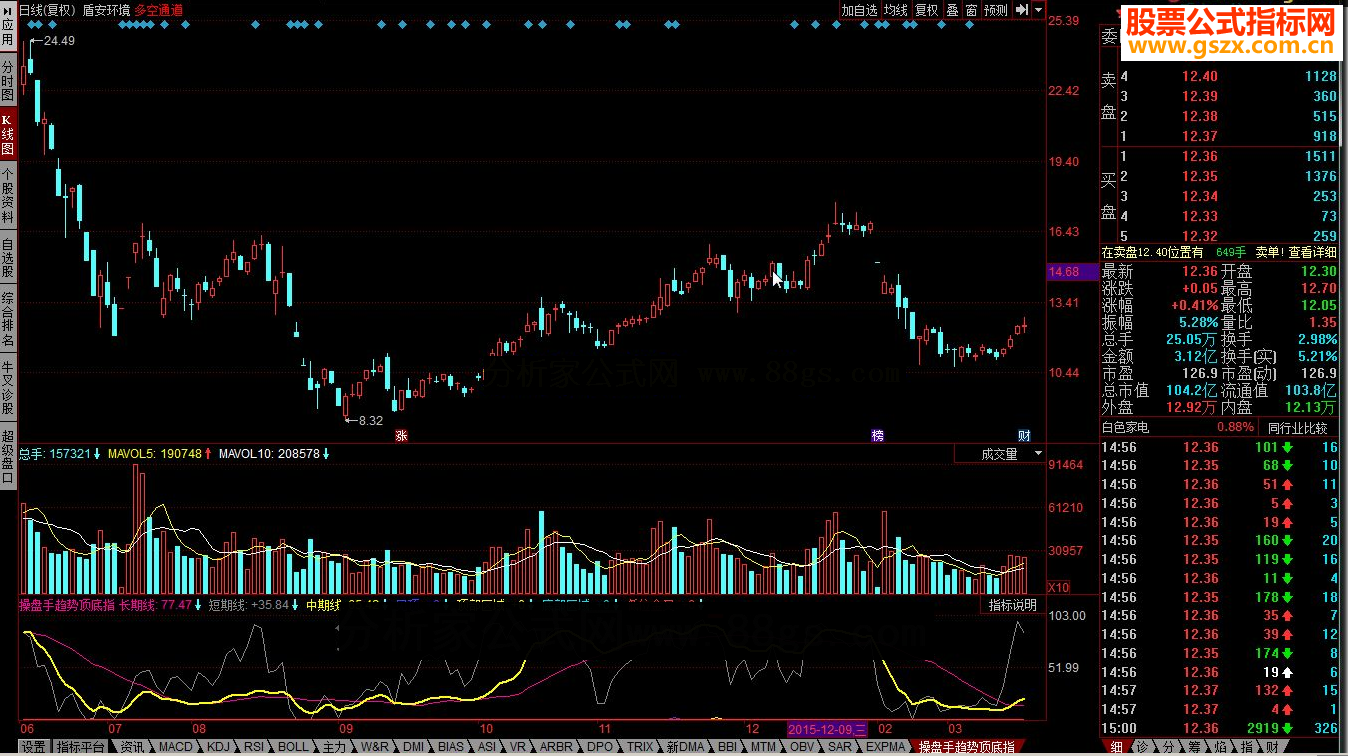Switch to 细 detail panel tab
Screen dimensions: 1348x756
pos(1116,747)
